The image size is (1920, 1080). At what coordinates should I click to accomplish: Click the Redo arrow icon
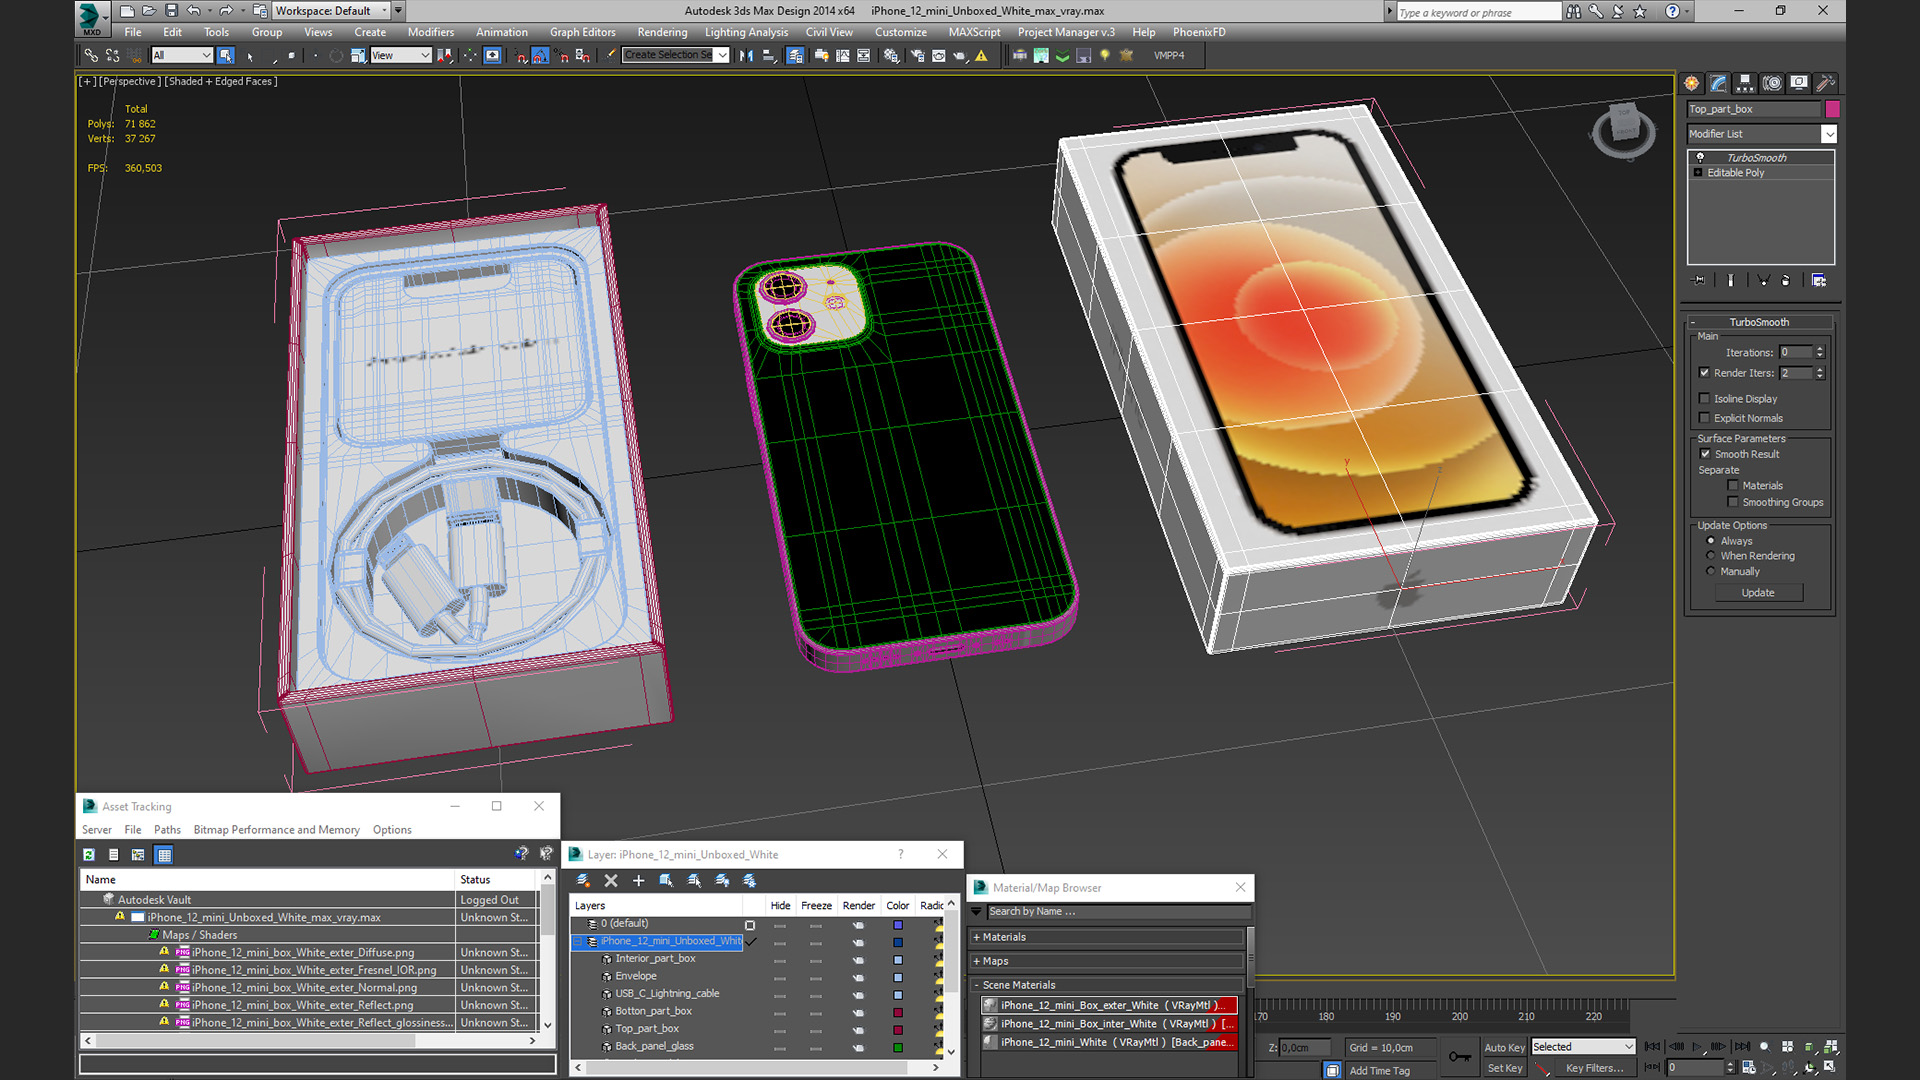[226, 11]
